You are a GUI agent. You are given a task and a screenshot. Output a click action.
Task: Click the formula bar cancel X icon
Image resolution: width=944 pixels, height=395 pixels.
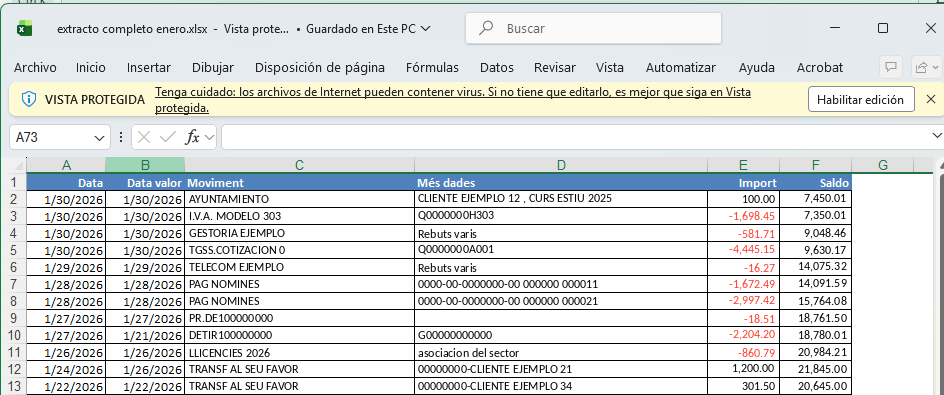[x=143, y=137]
